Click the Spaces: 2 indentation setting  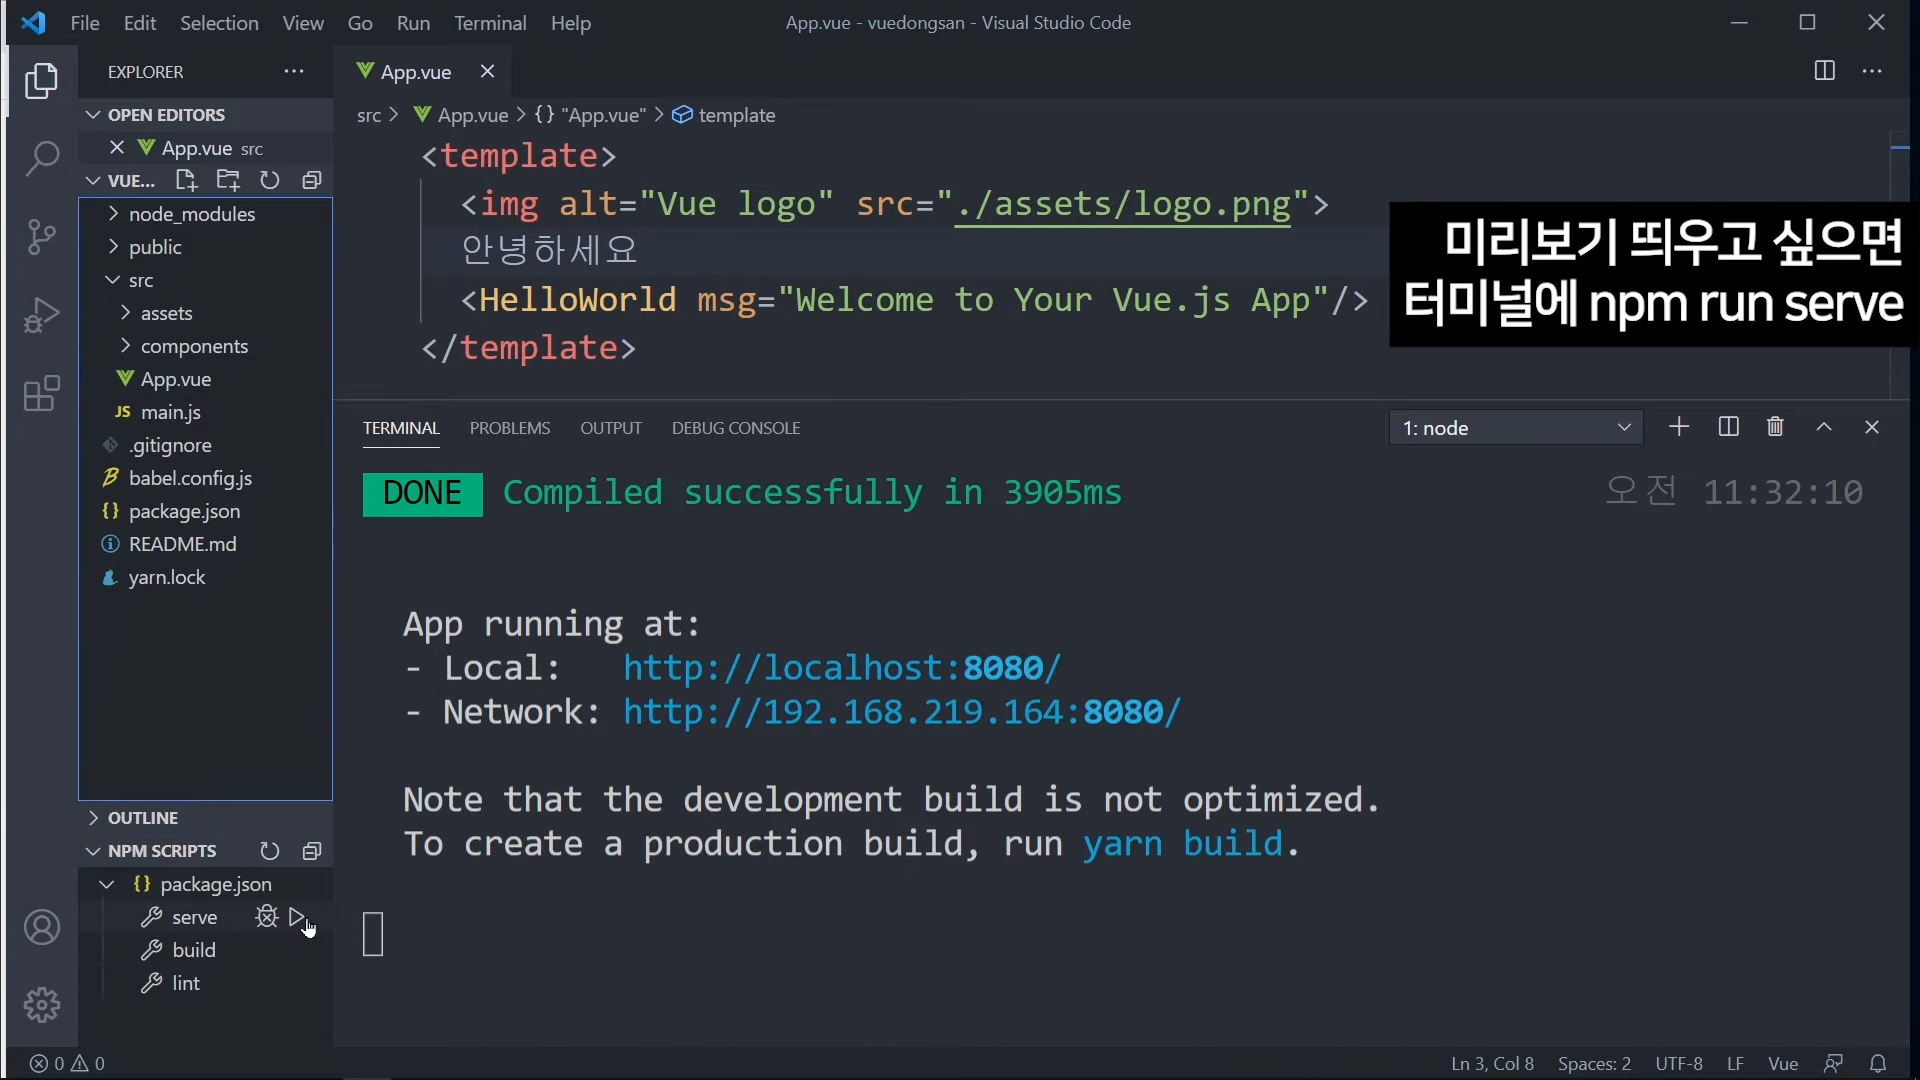1594,1064
